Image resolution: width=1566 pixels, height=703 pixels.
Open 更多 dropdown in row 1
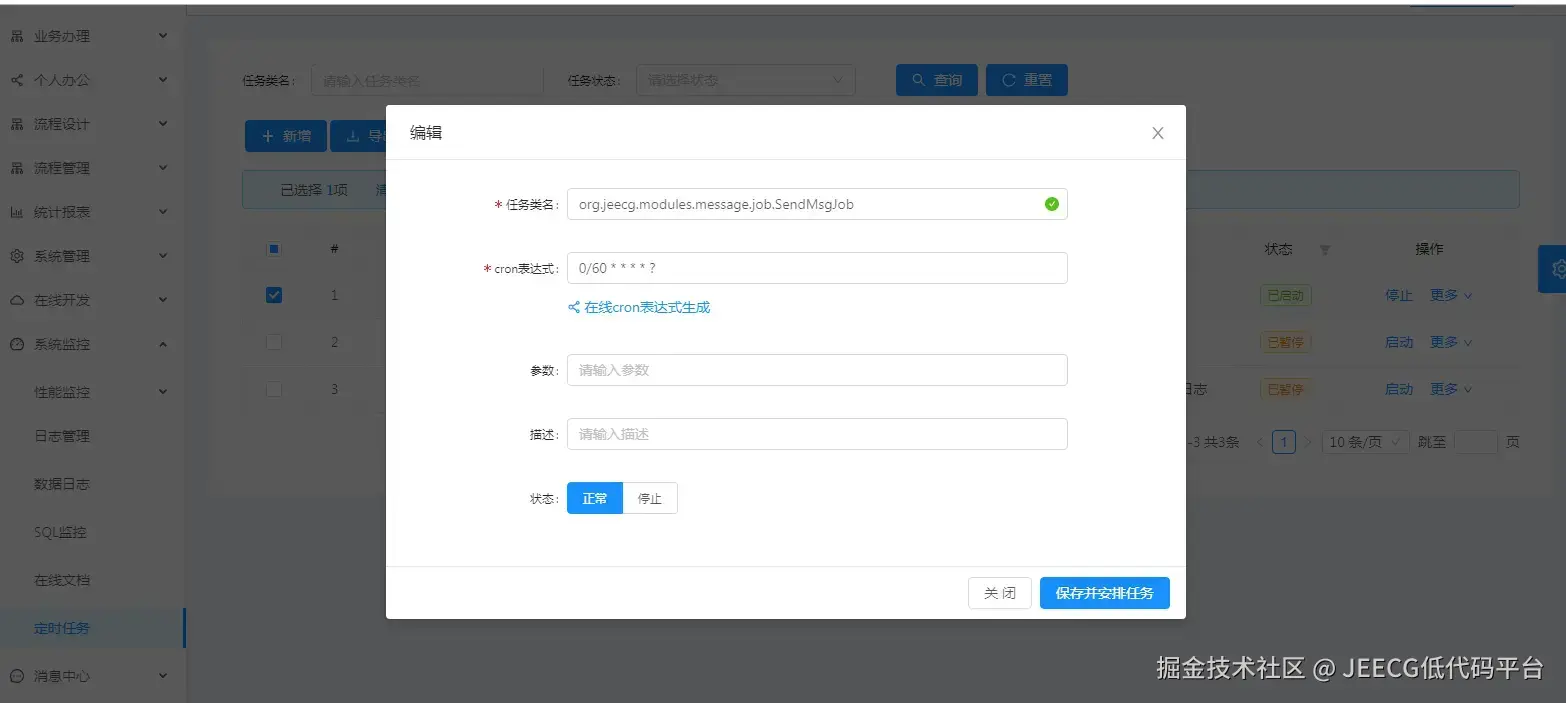pos(1451,295)
